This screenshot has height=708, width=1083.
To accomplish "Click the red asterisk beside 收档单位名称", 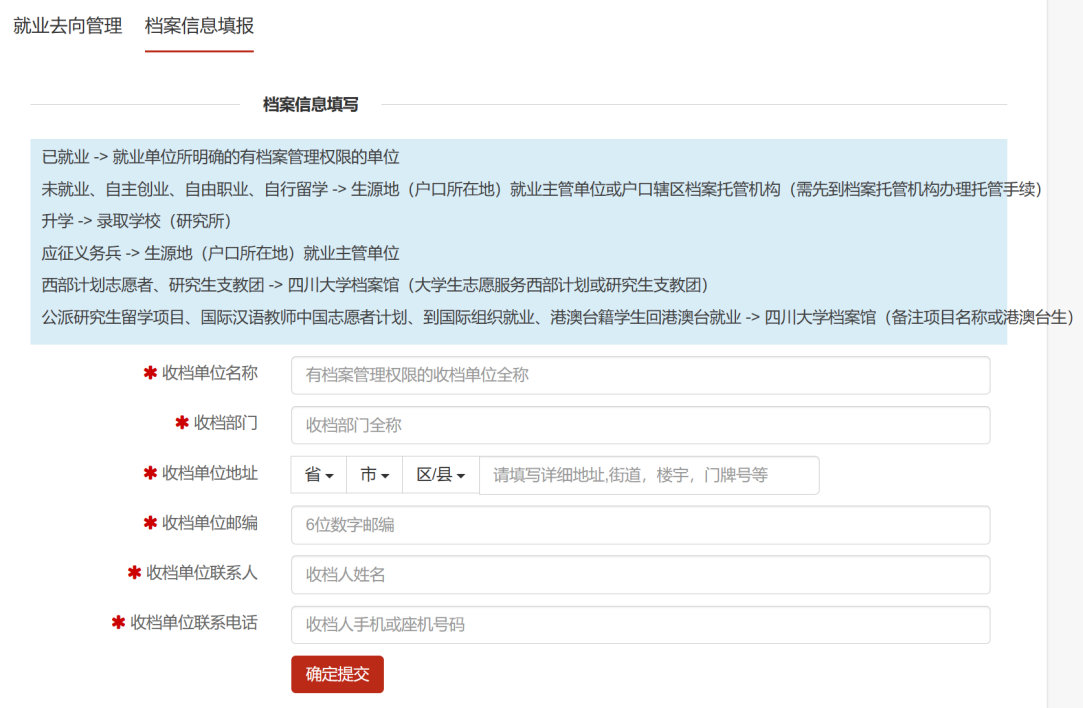I will point(150,373).
